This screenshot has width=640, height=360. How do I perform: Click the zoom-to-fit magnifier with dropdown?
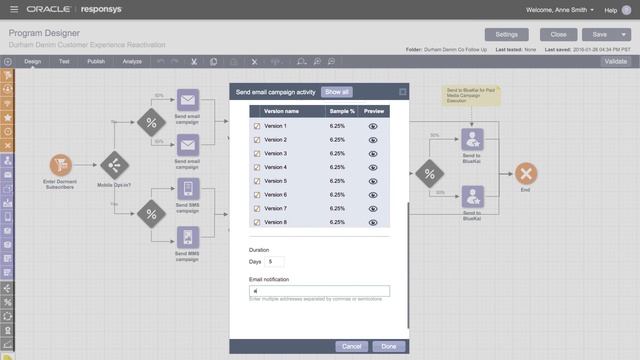(x=302, y=62)
